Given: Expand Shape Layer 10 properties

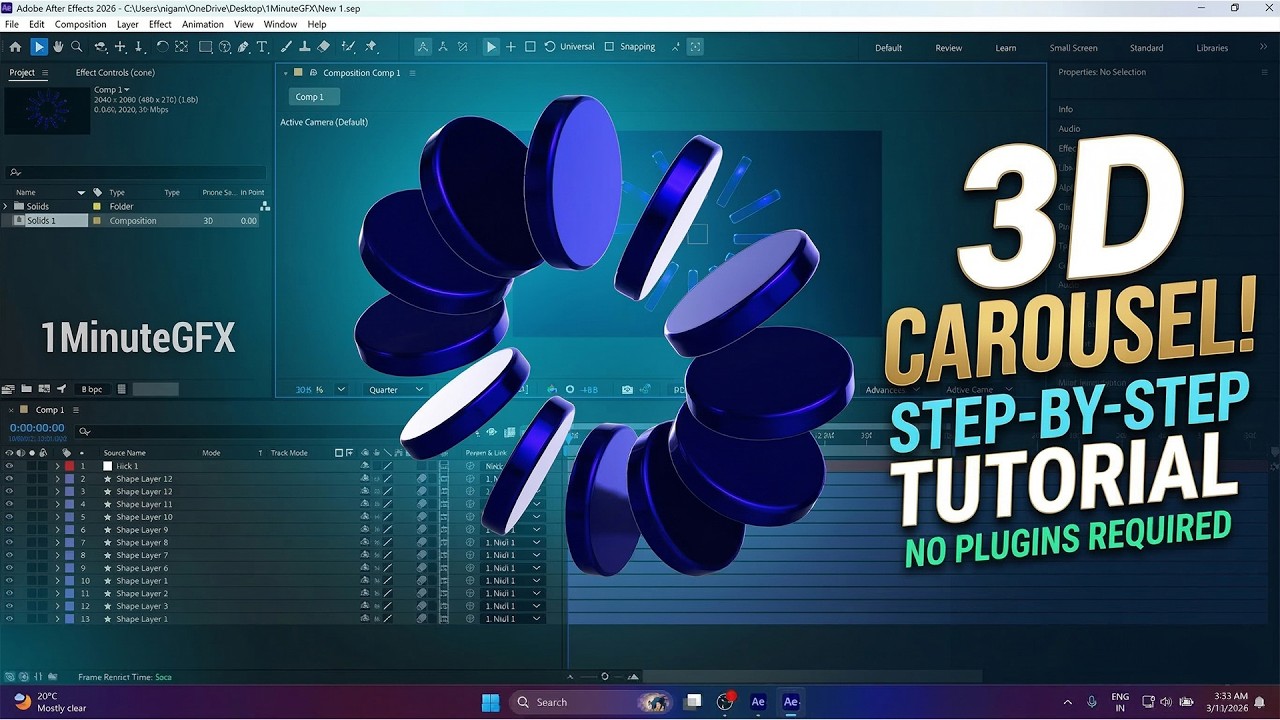Looking at the screenshot, I should click(x=57, y=517).
